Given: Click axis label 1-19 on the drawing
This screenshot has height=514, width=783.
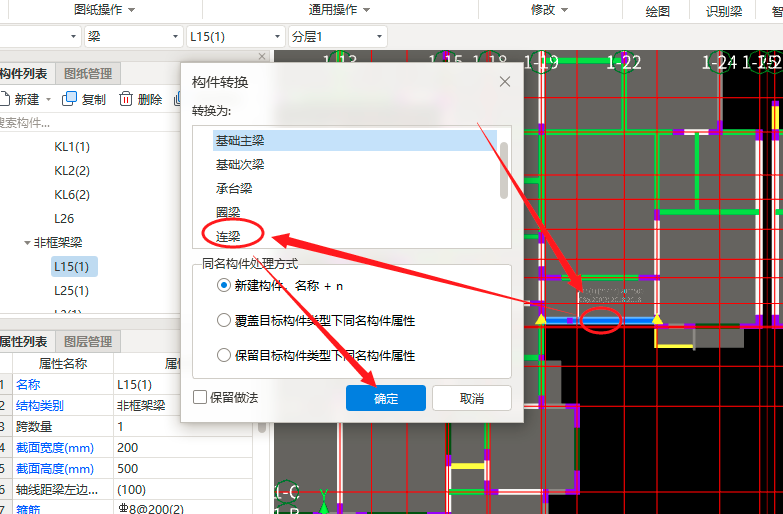Looking at the screenshot, I should point(541,62).
